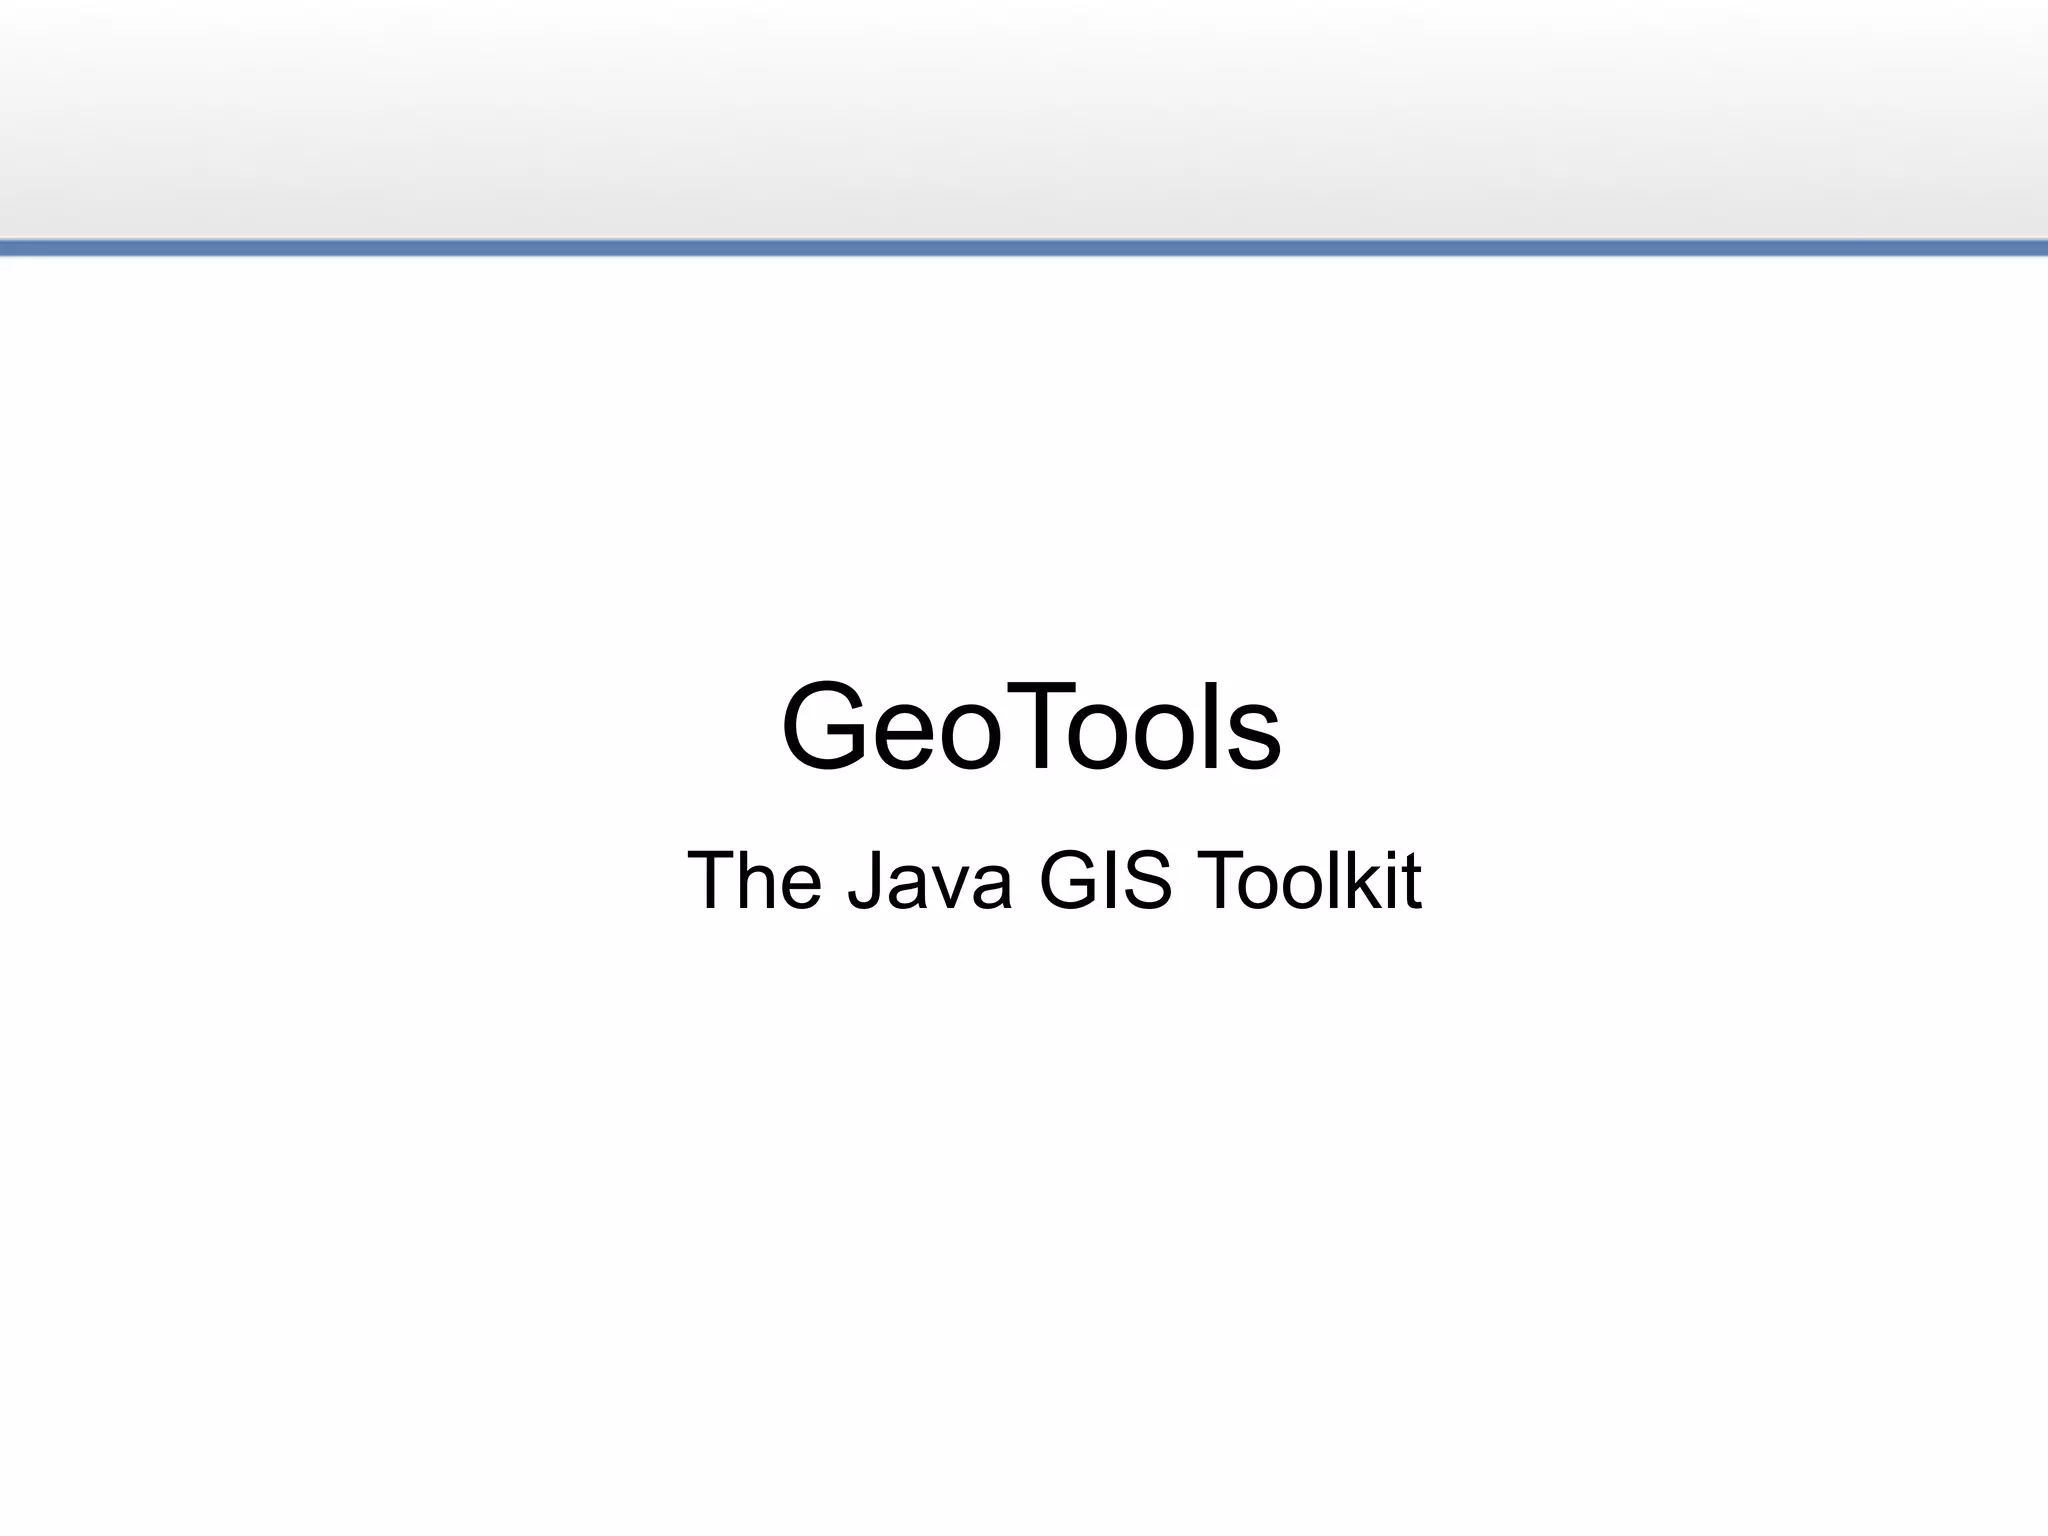Click the GeoTools title text

pyautogui.click(x=1031, y=727)
